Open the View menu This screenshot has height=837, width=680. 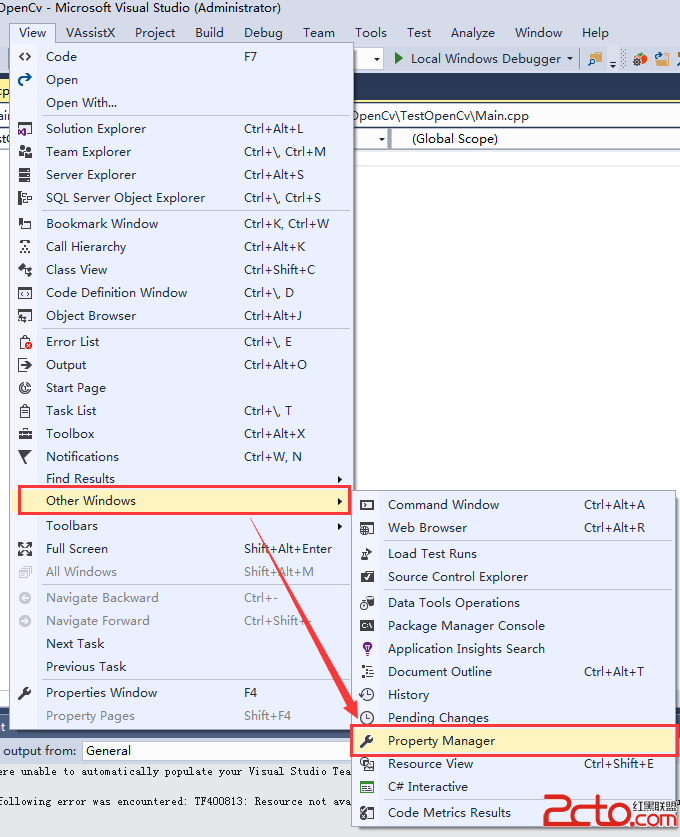tap(32, 33)
